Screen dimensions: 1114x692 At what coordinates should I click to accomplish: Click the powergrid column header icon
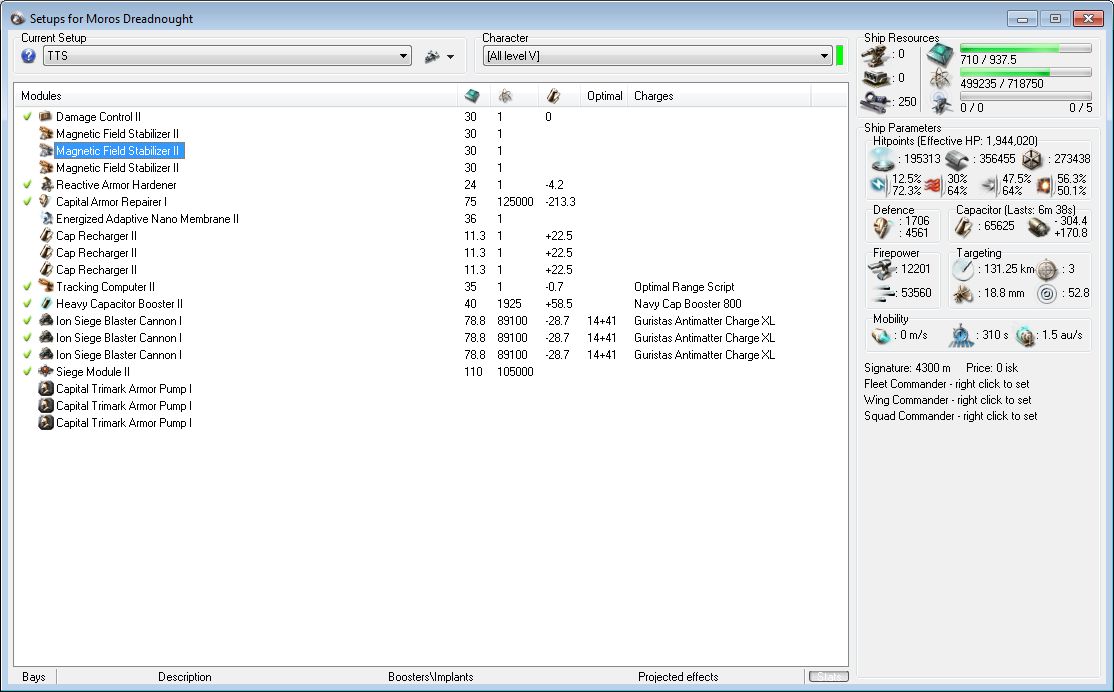[x=505, y=96]
